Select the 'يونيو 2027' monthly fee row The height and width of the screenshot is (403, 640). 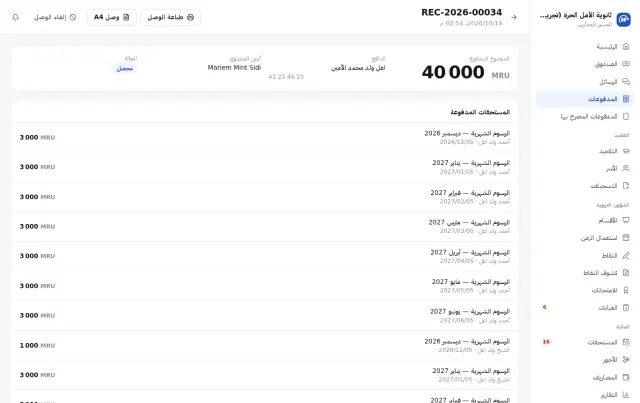tap(265, 316)
